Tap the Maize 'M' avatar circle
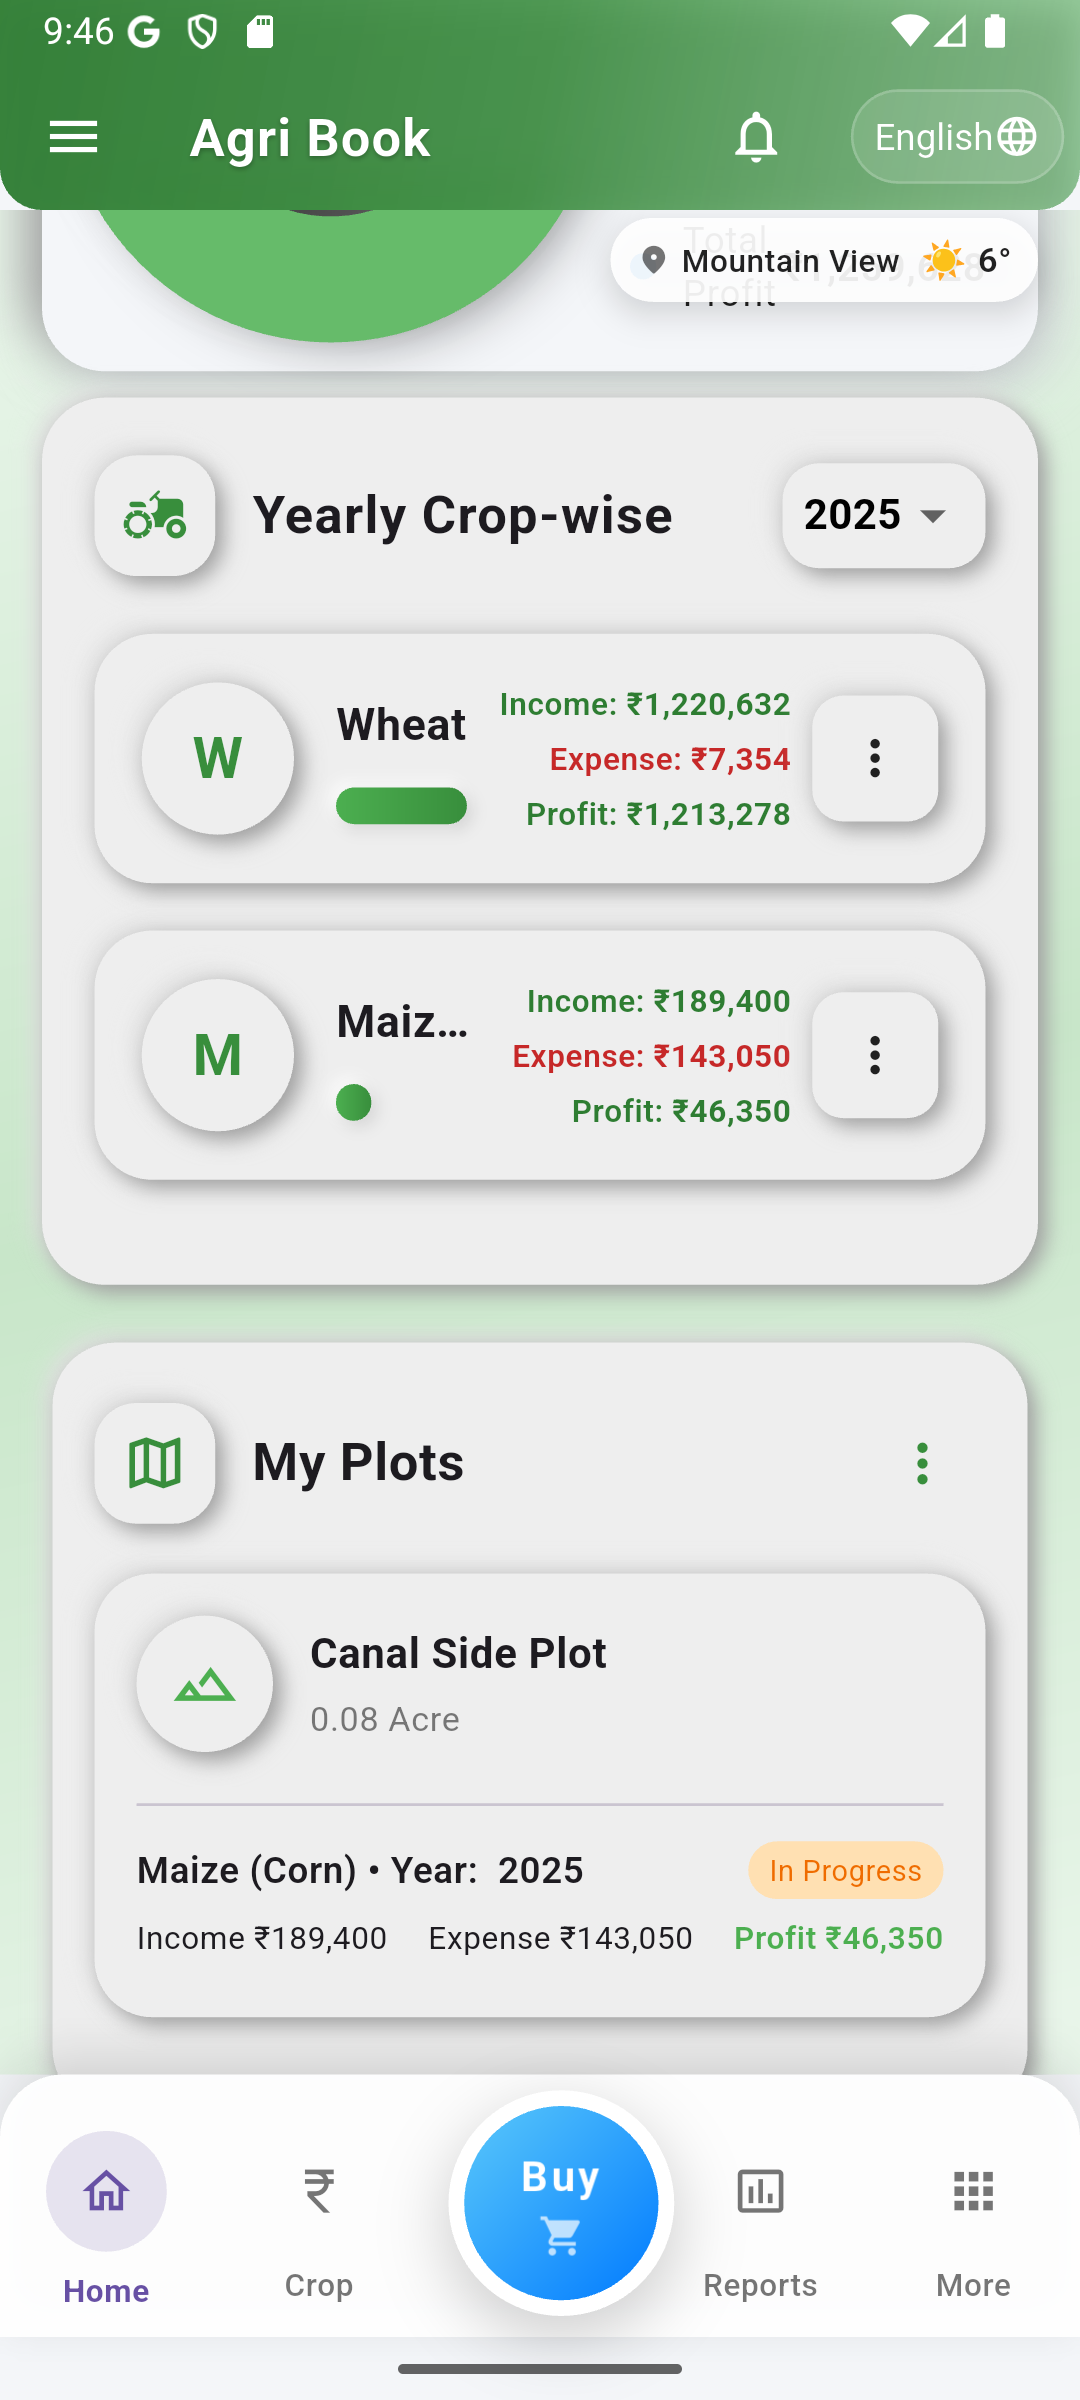 point(218,1055)
